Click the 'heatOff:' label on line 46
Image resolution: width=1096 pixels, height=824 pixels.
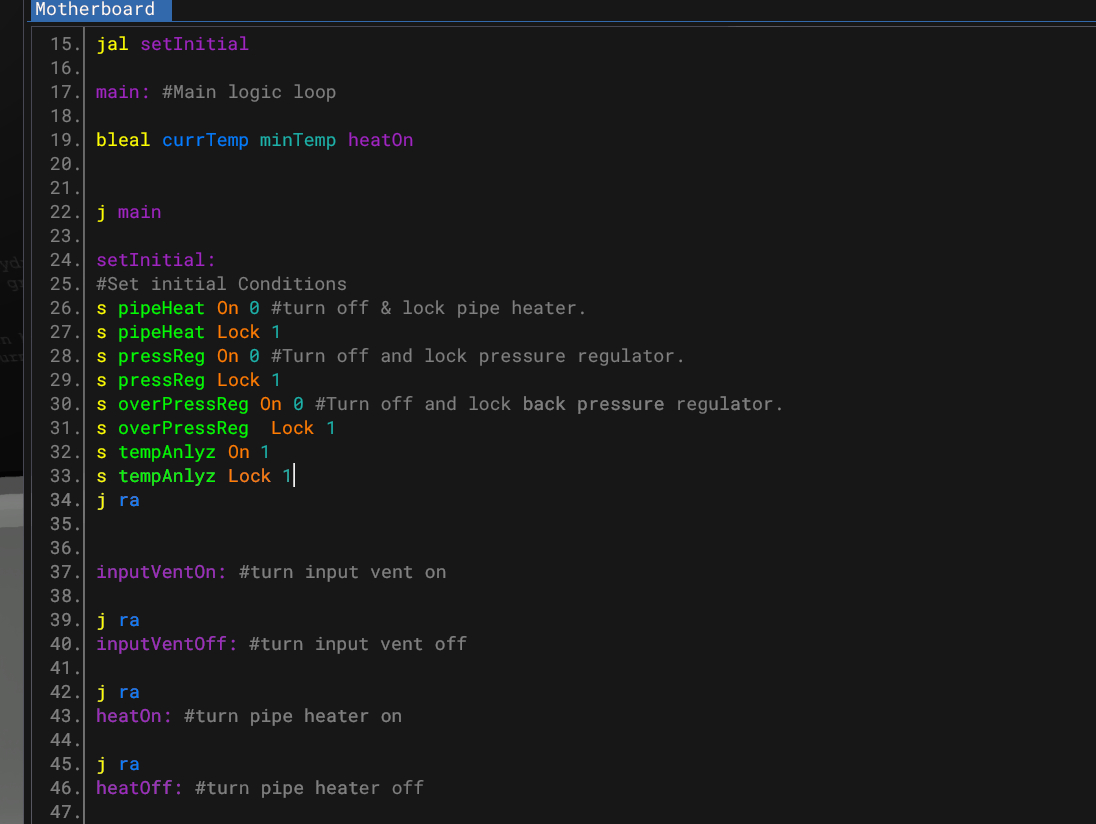click(139, 788)
